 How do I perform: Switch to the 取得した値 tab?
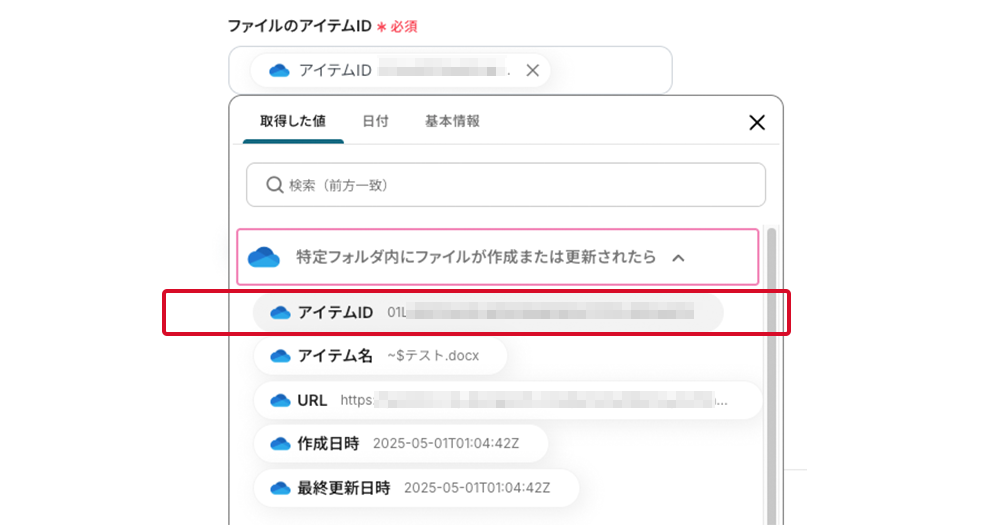293,121
